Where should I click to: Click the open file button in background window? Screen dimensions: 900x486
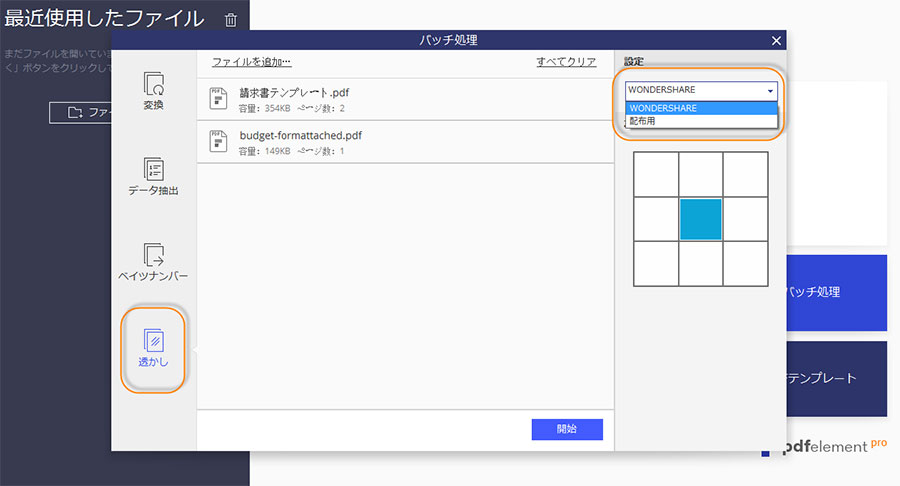point(80,112)
